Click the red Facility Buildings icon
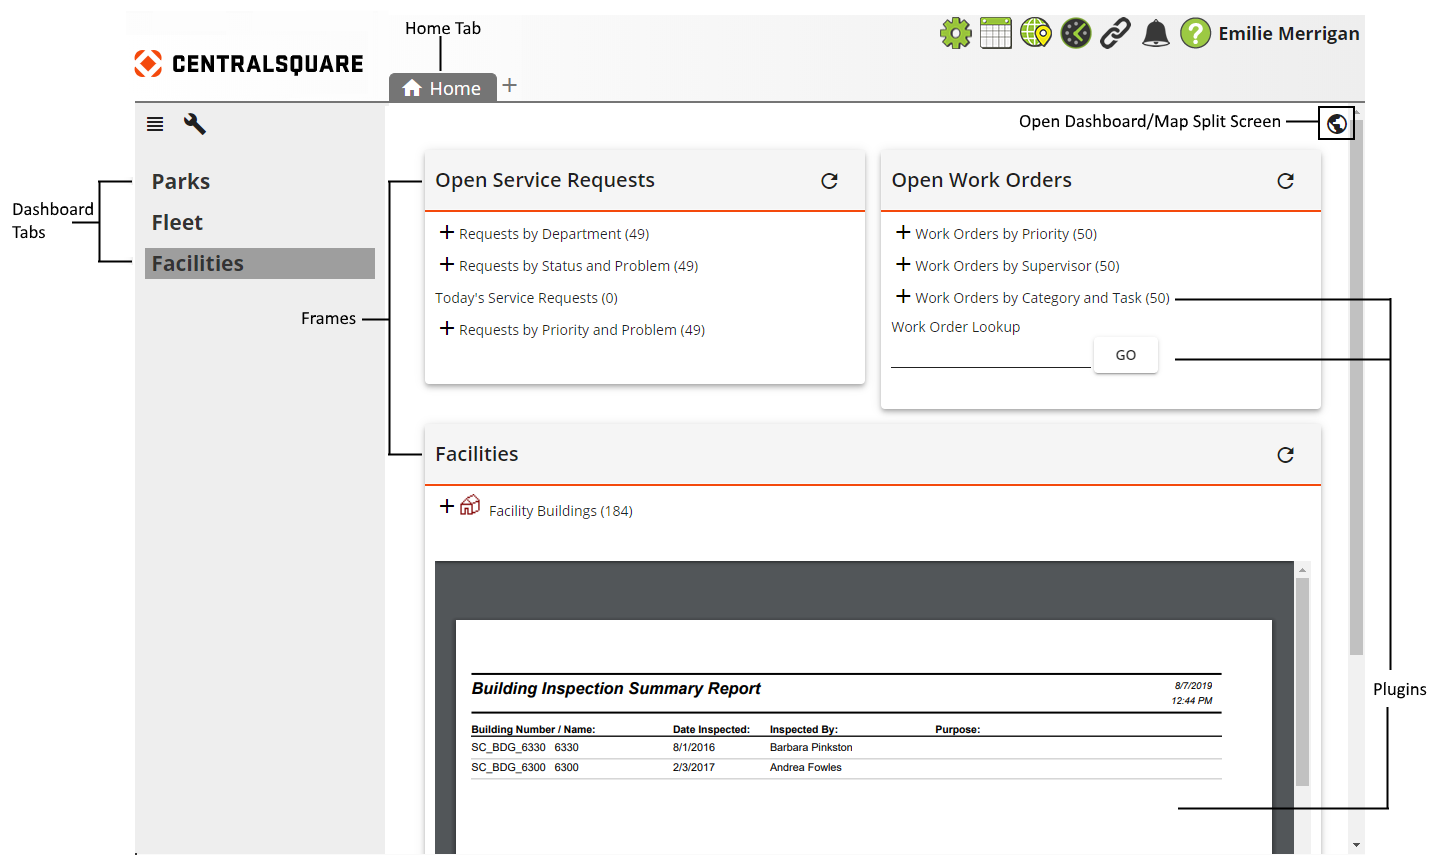1442x855 pixels. 470,505
